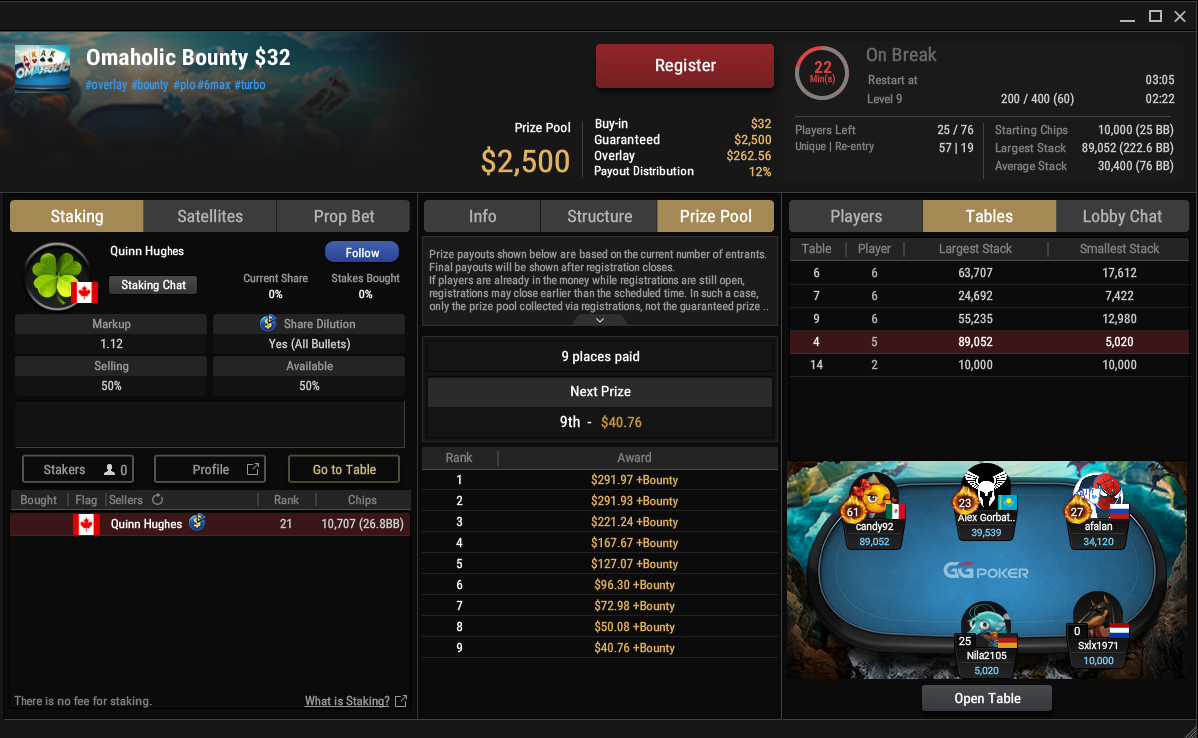Click the staking badge next to Quinn Hughes row
Viewport: 1198px width, 738px height.
pyautogui.click(x=197, y=522)
